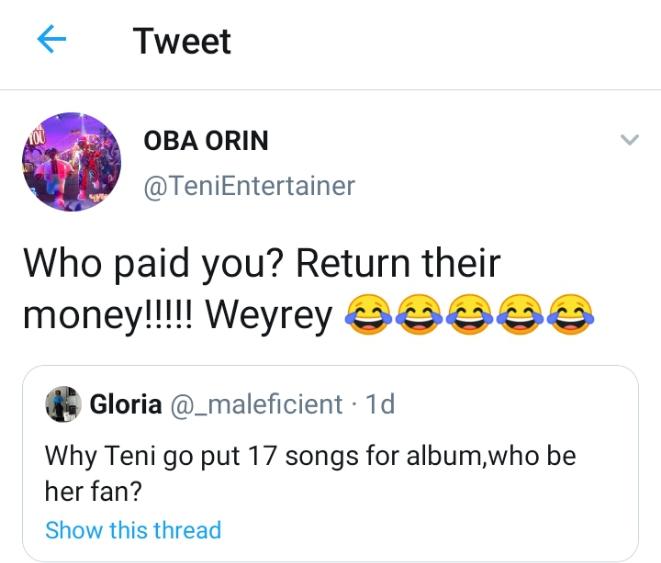Click the "Tweet" header title
The image size is (661, 563).
[181, 41]
